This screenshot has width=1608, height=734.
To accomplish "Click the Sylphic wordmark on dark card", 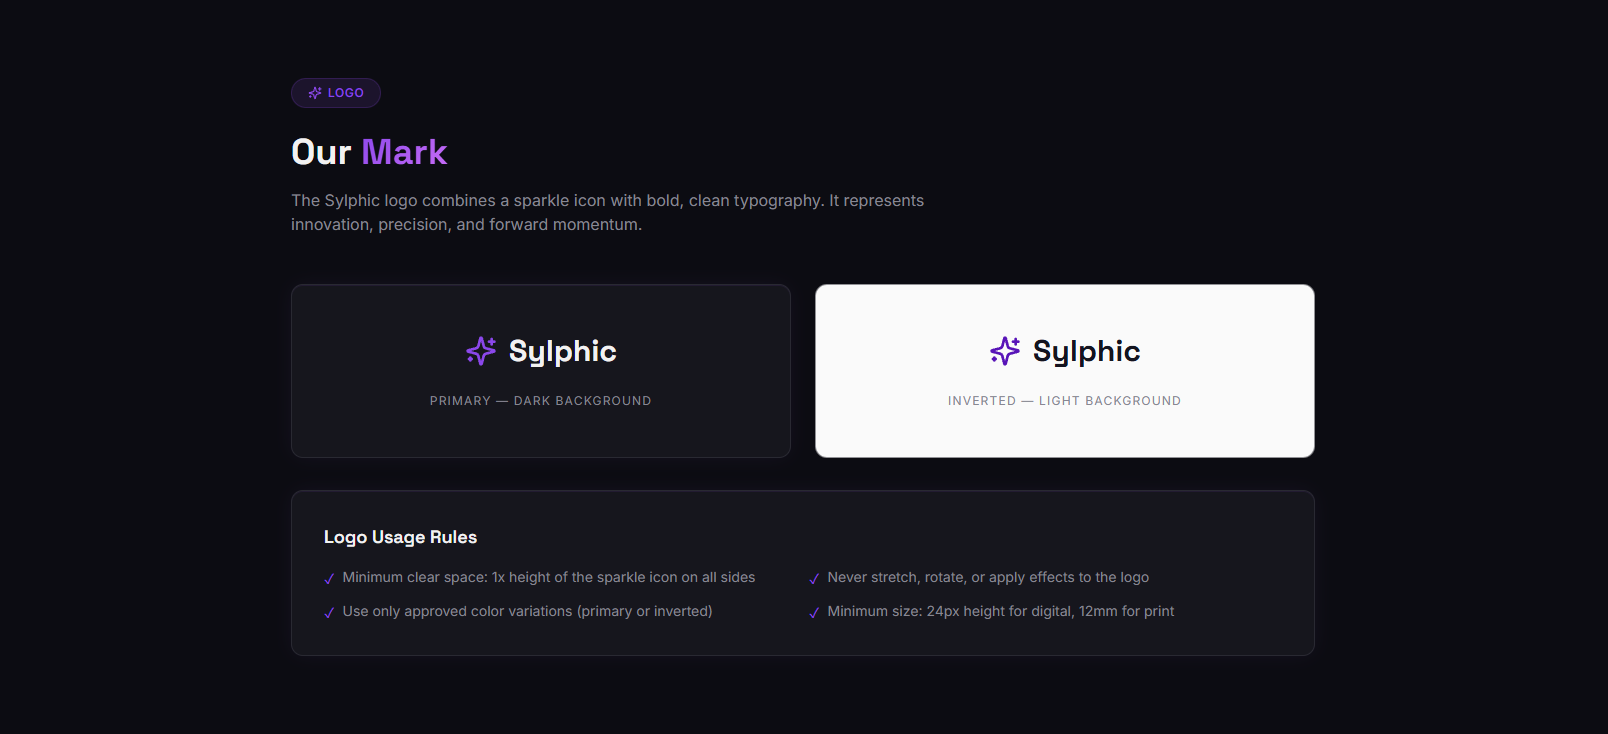I will pyautogui.click(x=562, y=351).
